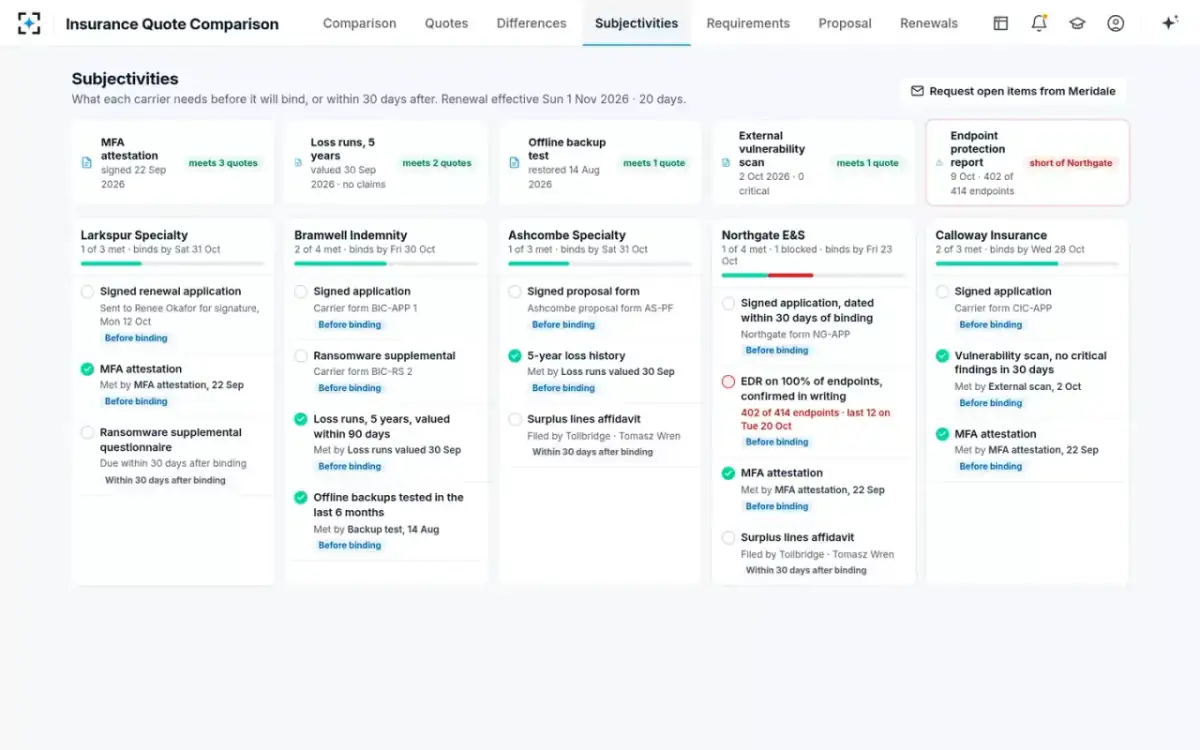
Task: Toggle Bramwell Loss runs 5 years green check
Action: [301, 419]
